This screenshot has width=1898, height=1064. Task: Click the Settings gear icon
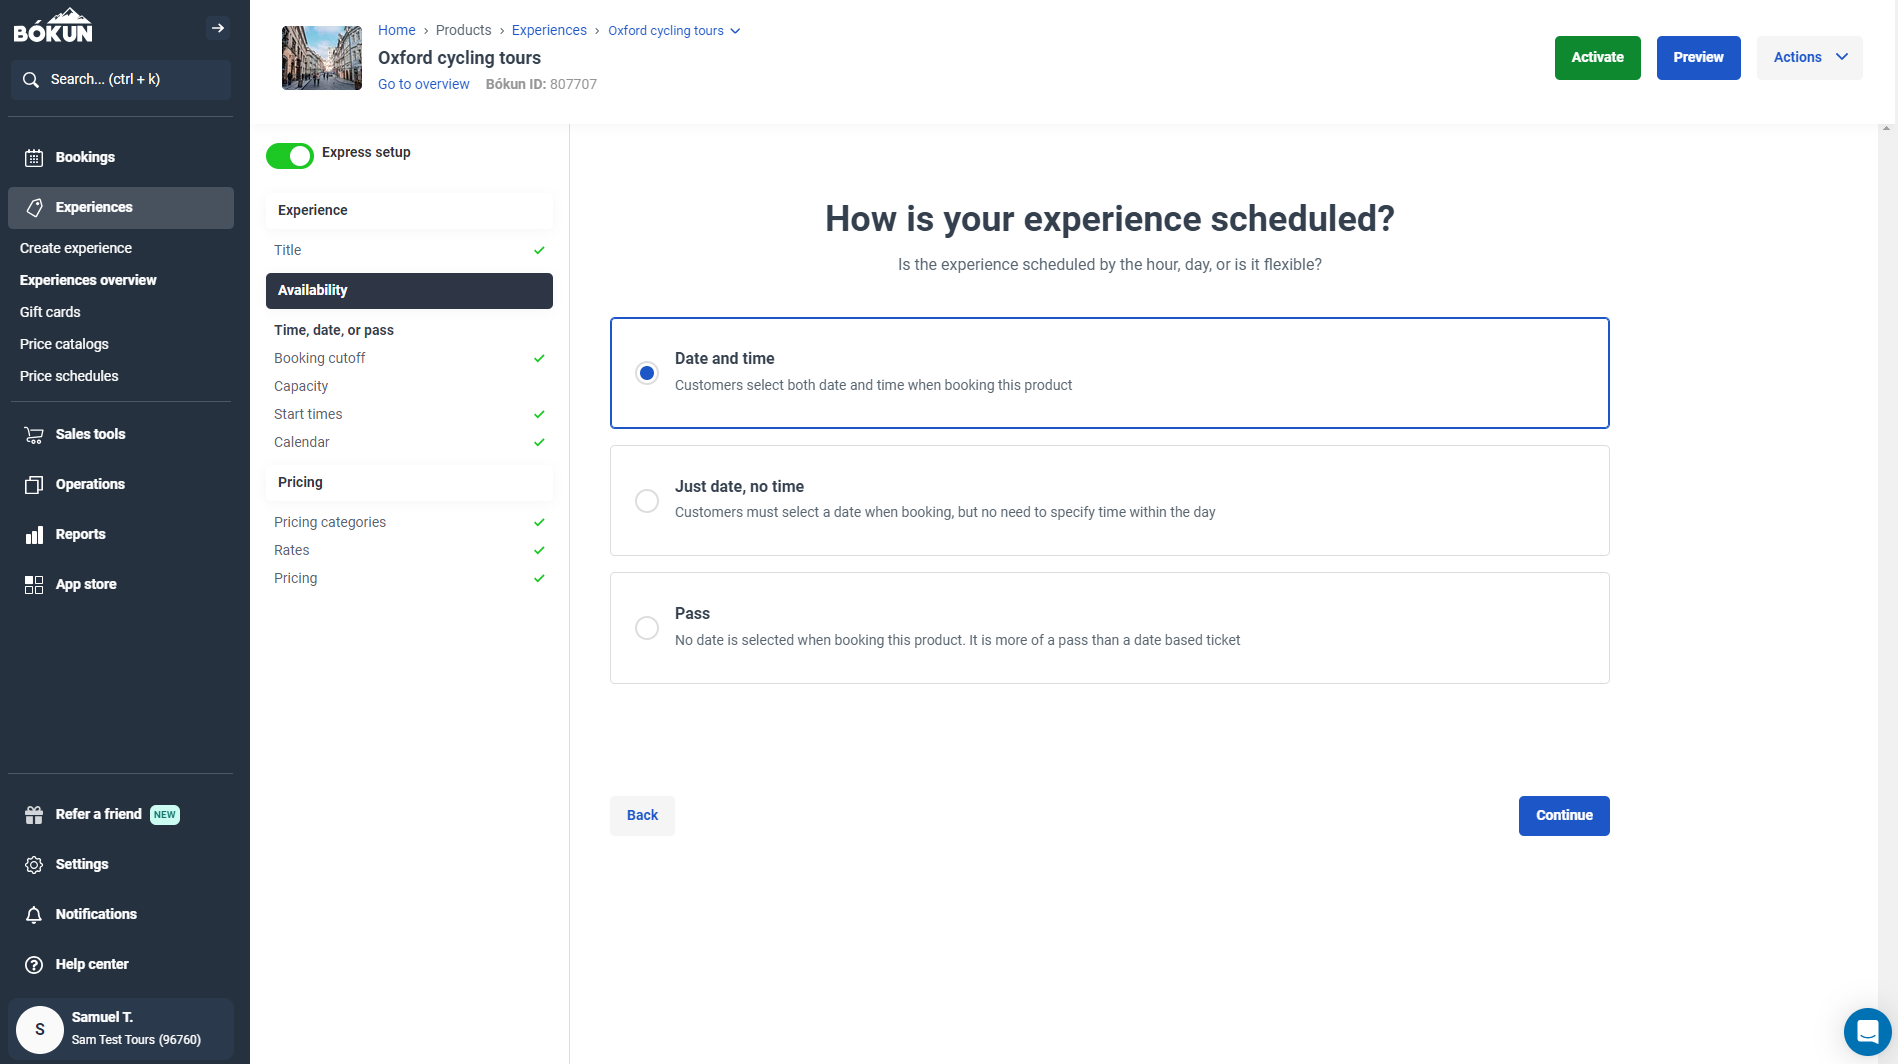(x=34, y=865)
